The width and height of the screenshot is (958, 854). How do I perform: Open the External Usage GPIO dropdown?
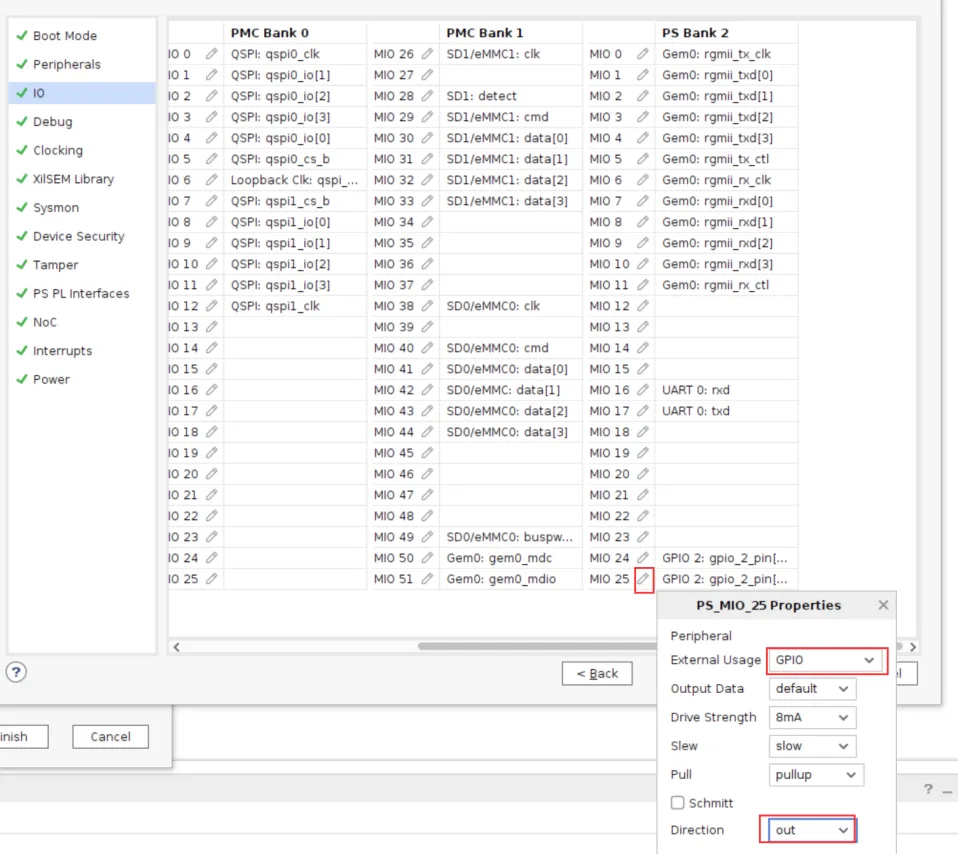(826, 660)
